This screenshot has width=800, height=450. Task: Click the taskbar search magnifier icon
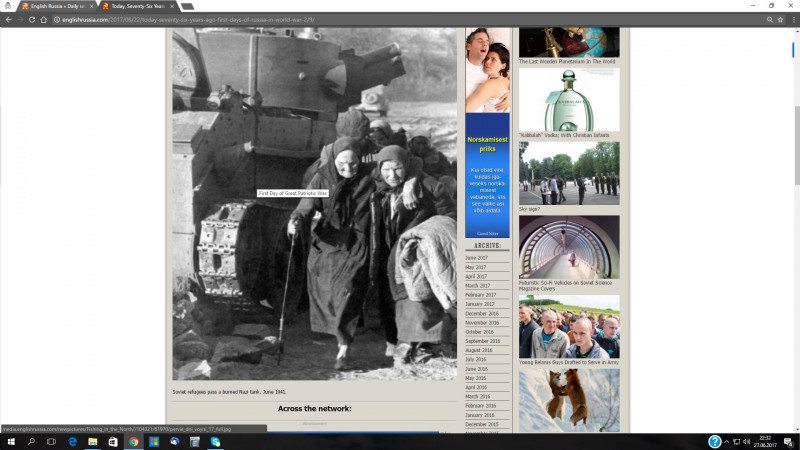coord(32,441)
